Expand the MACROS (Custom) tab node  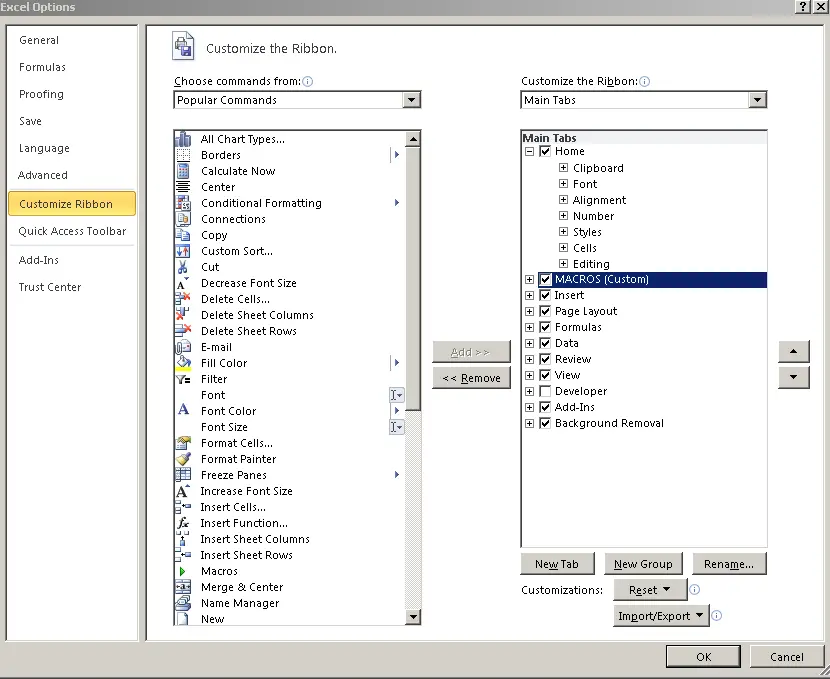[529, 279]
